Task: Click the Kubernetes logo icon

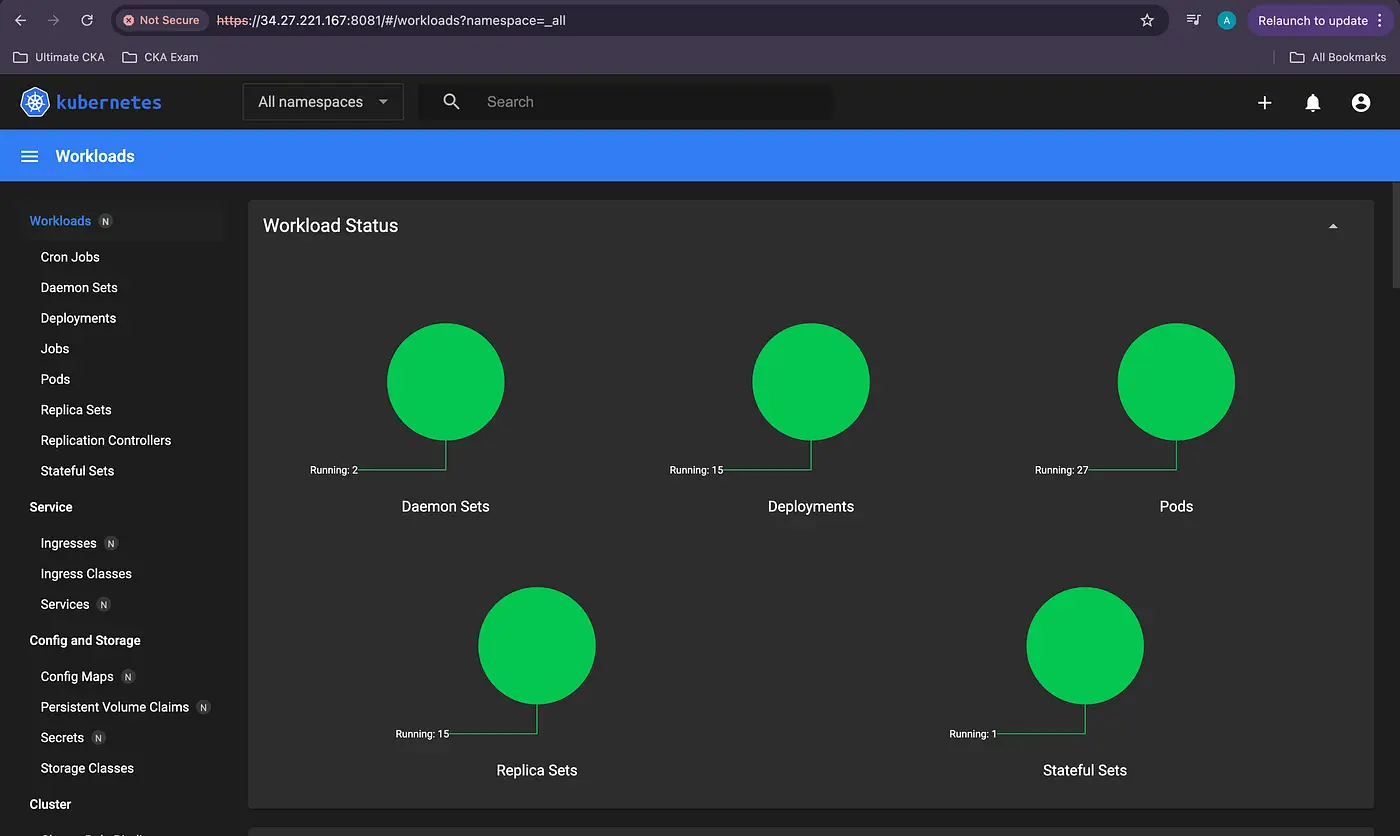Action: pos(35,102)
